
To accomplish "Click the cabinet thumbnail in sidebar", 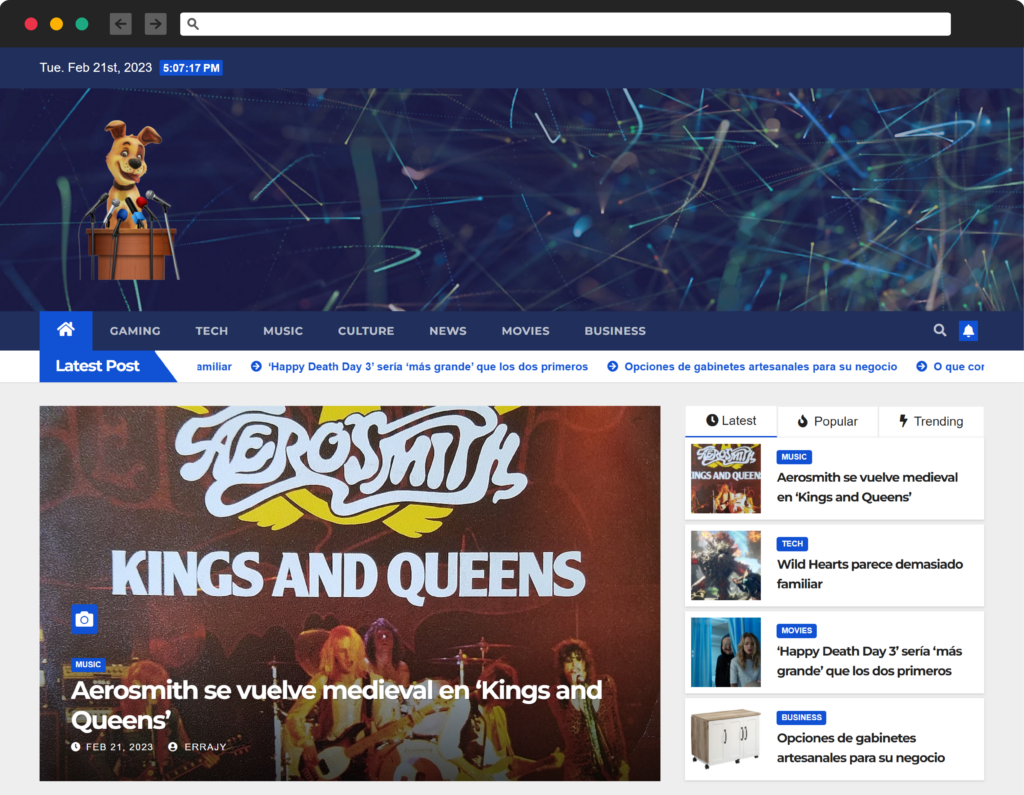I will click(x=726, y=739).
